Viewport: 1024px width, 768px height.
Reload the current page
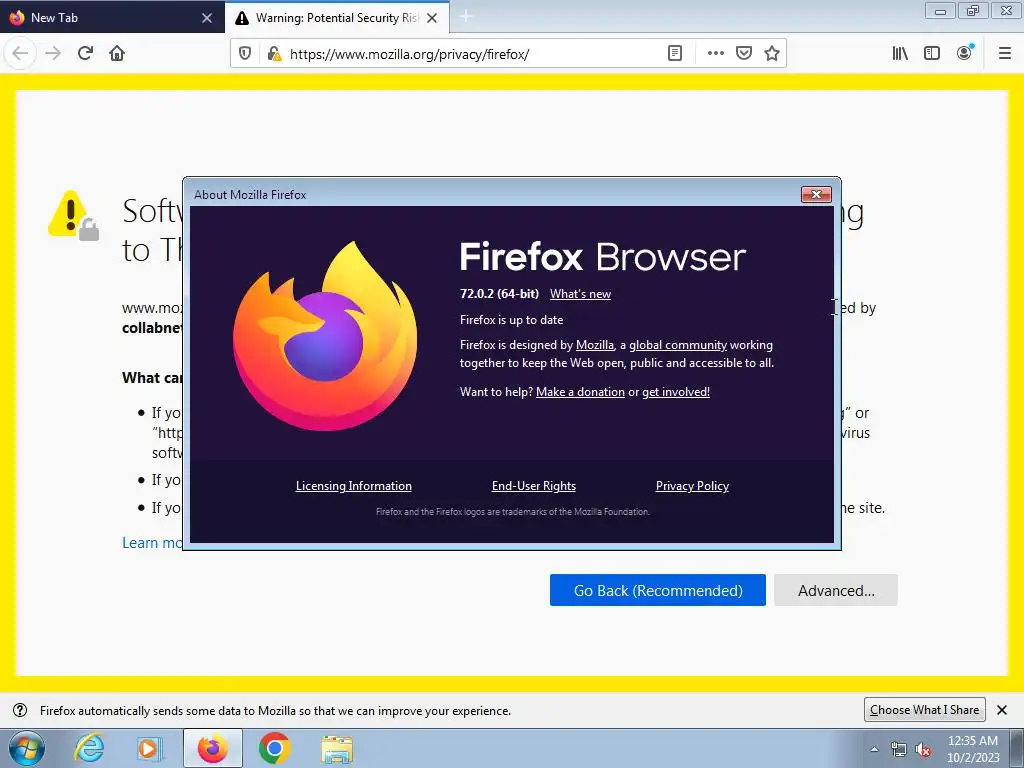coord(85,53)
